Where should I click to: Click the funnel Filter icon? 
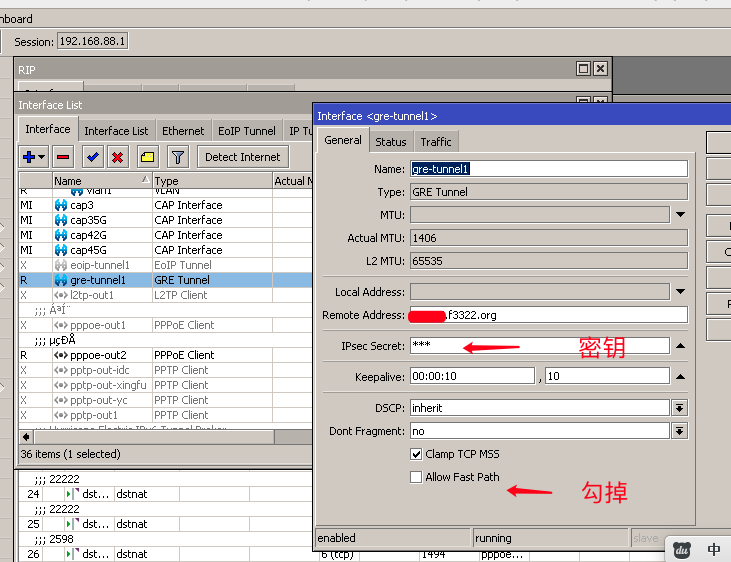click(178, 157)
